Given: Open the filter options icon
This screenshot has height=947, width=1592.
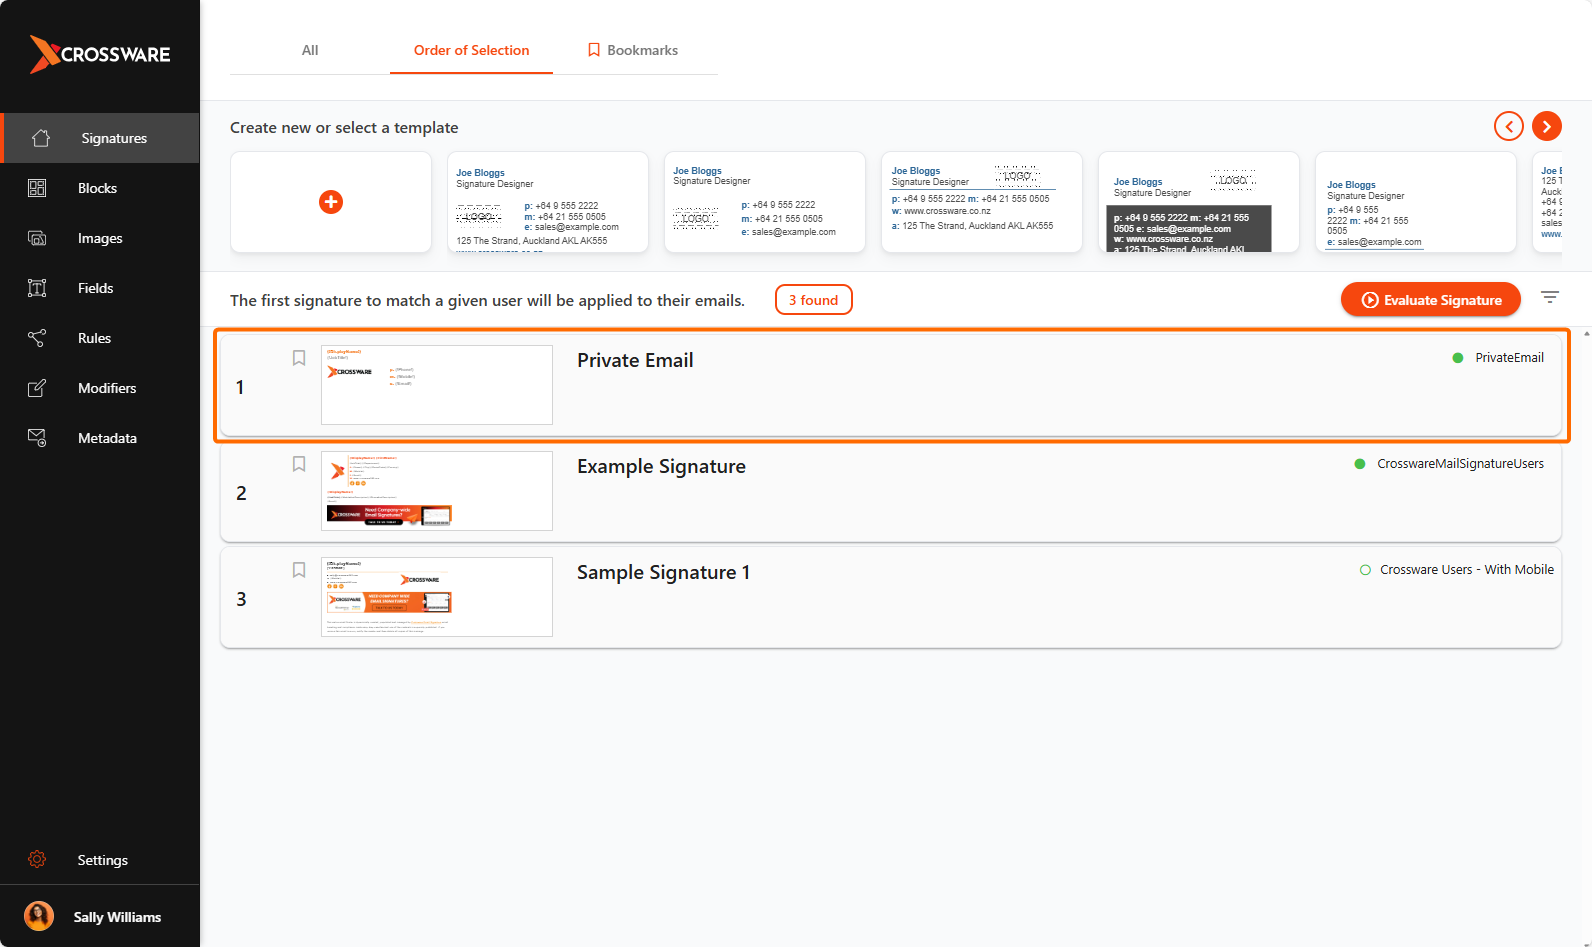Looking at the screenshot, I should point(1550,297).
